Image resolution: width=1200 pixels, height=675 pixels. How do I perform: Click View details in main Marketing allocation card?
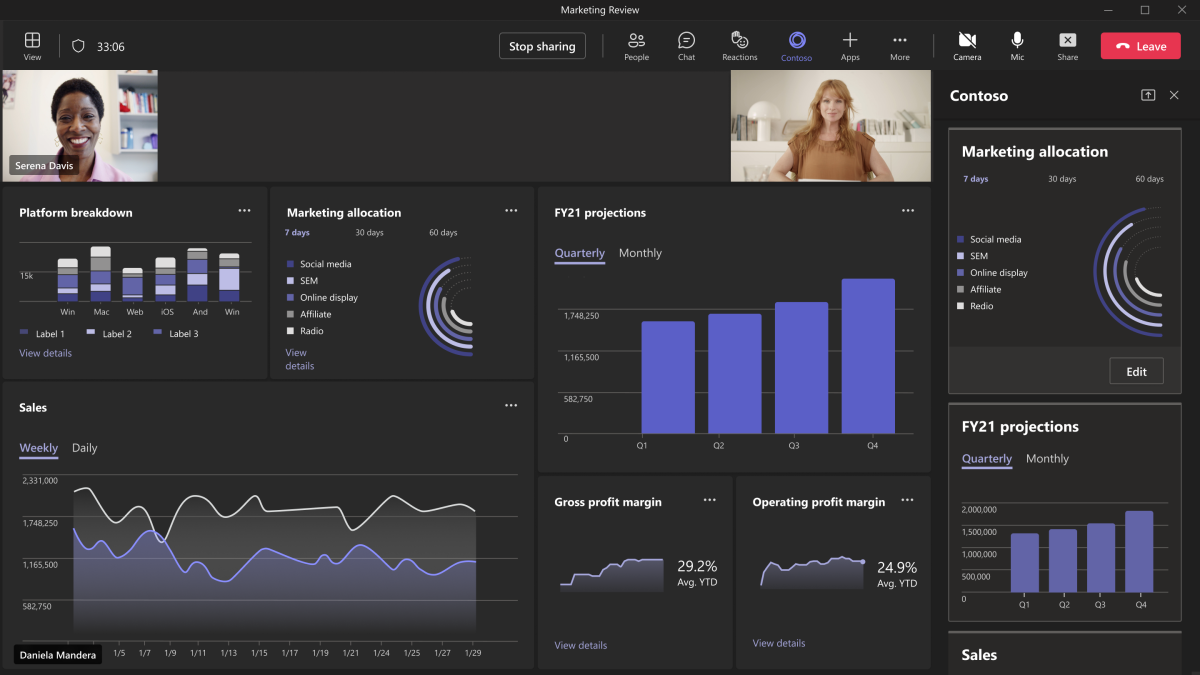pyautogui.click(x=300, y=359)
